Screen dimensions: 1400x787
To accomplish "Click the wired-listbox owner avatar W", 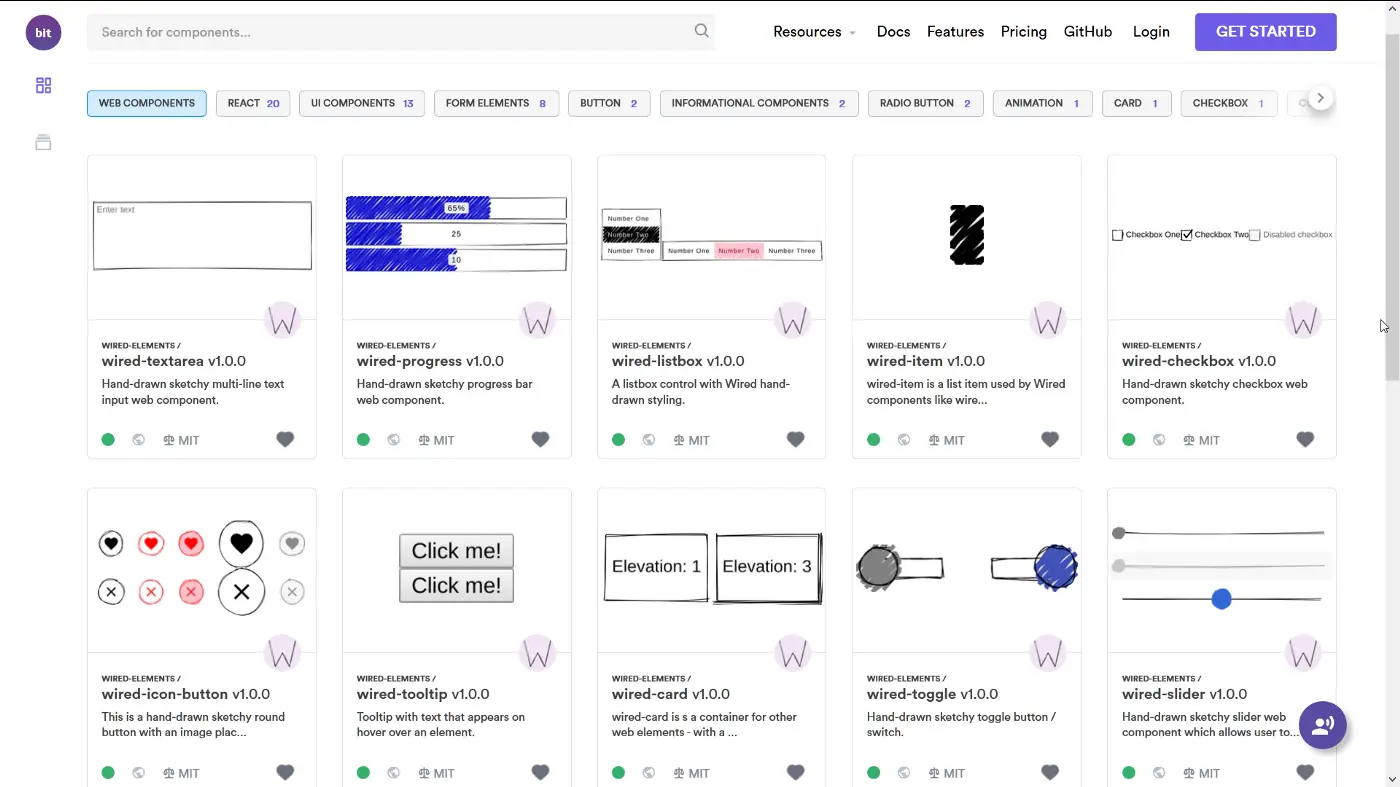I will click(x=793, y=320).
